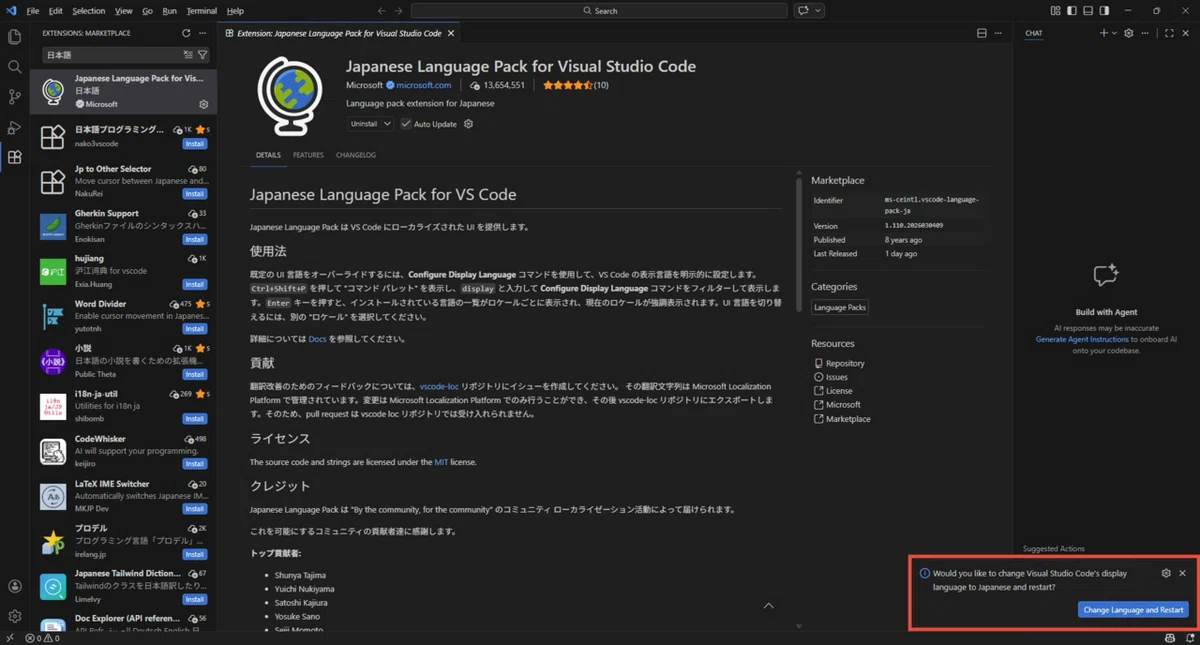Close the language change notification
The height and width of the screenshot is (645, 1200).
coord(1182,573)
